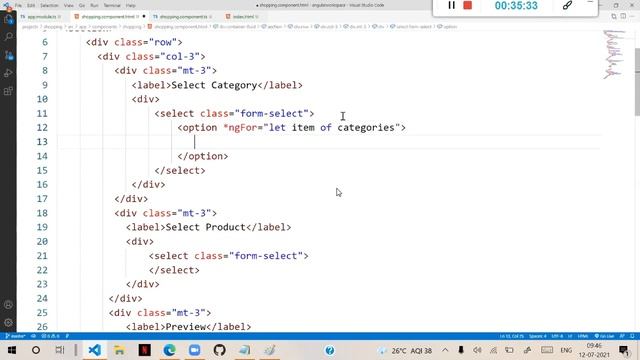Open the Windows Start menu
Image resolution: width=640 pixels, height=360 pixels.
12,350
